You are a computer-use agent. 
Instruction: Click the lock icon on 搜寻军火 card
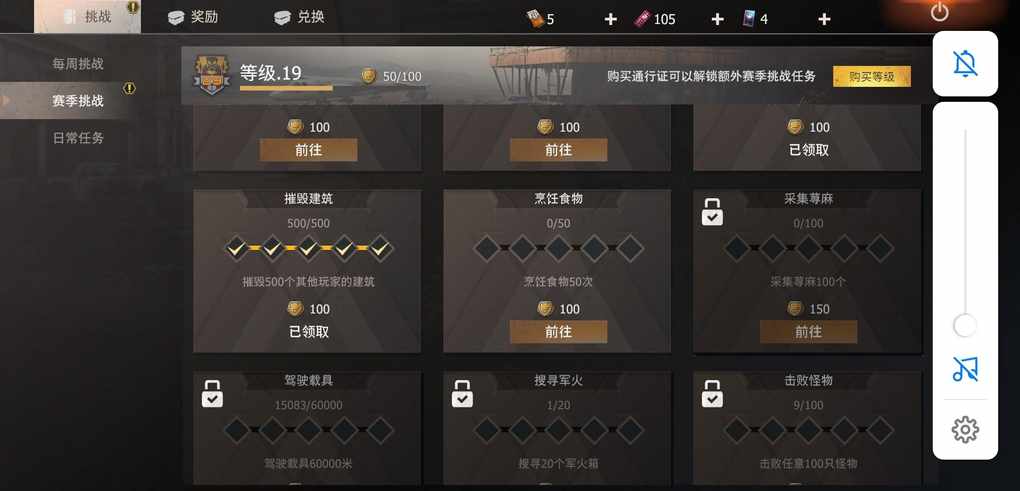tap(462, 393)
